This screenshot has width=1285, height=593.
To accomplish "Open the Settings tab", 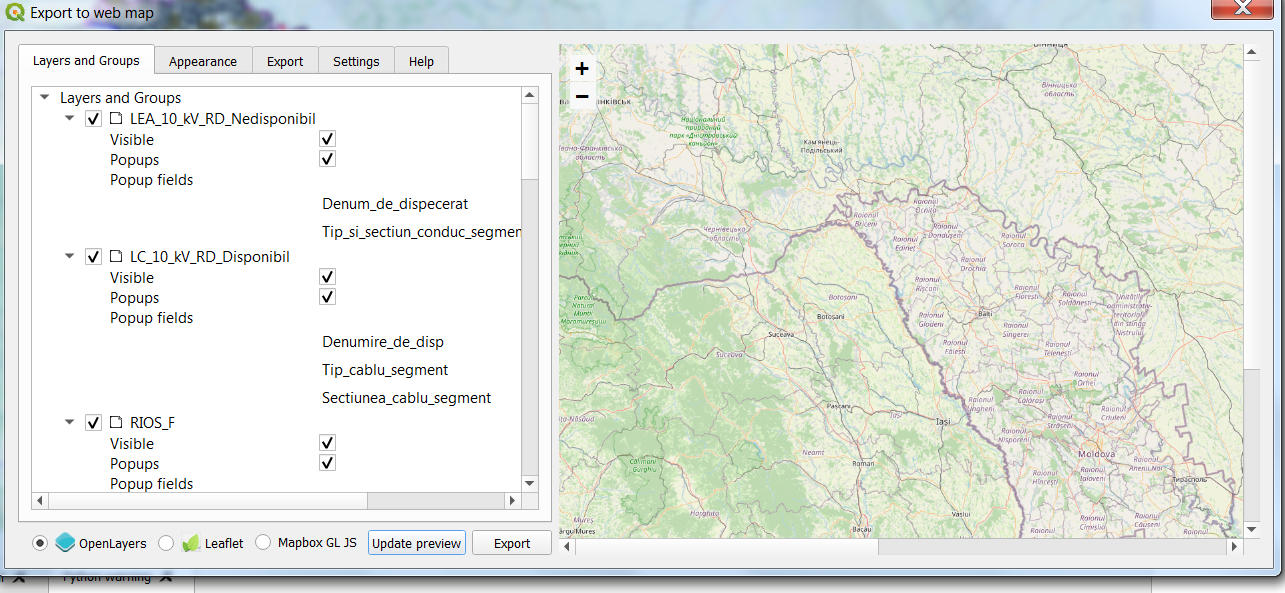I will [x=356, y=61].
